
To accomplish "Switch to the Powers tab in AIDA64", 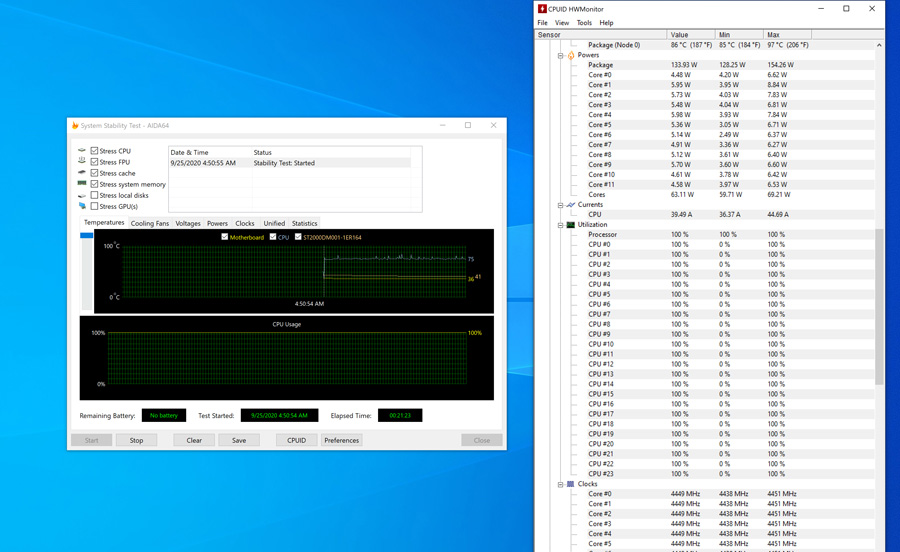I will (217, 223).
